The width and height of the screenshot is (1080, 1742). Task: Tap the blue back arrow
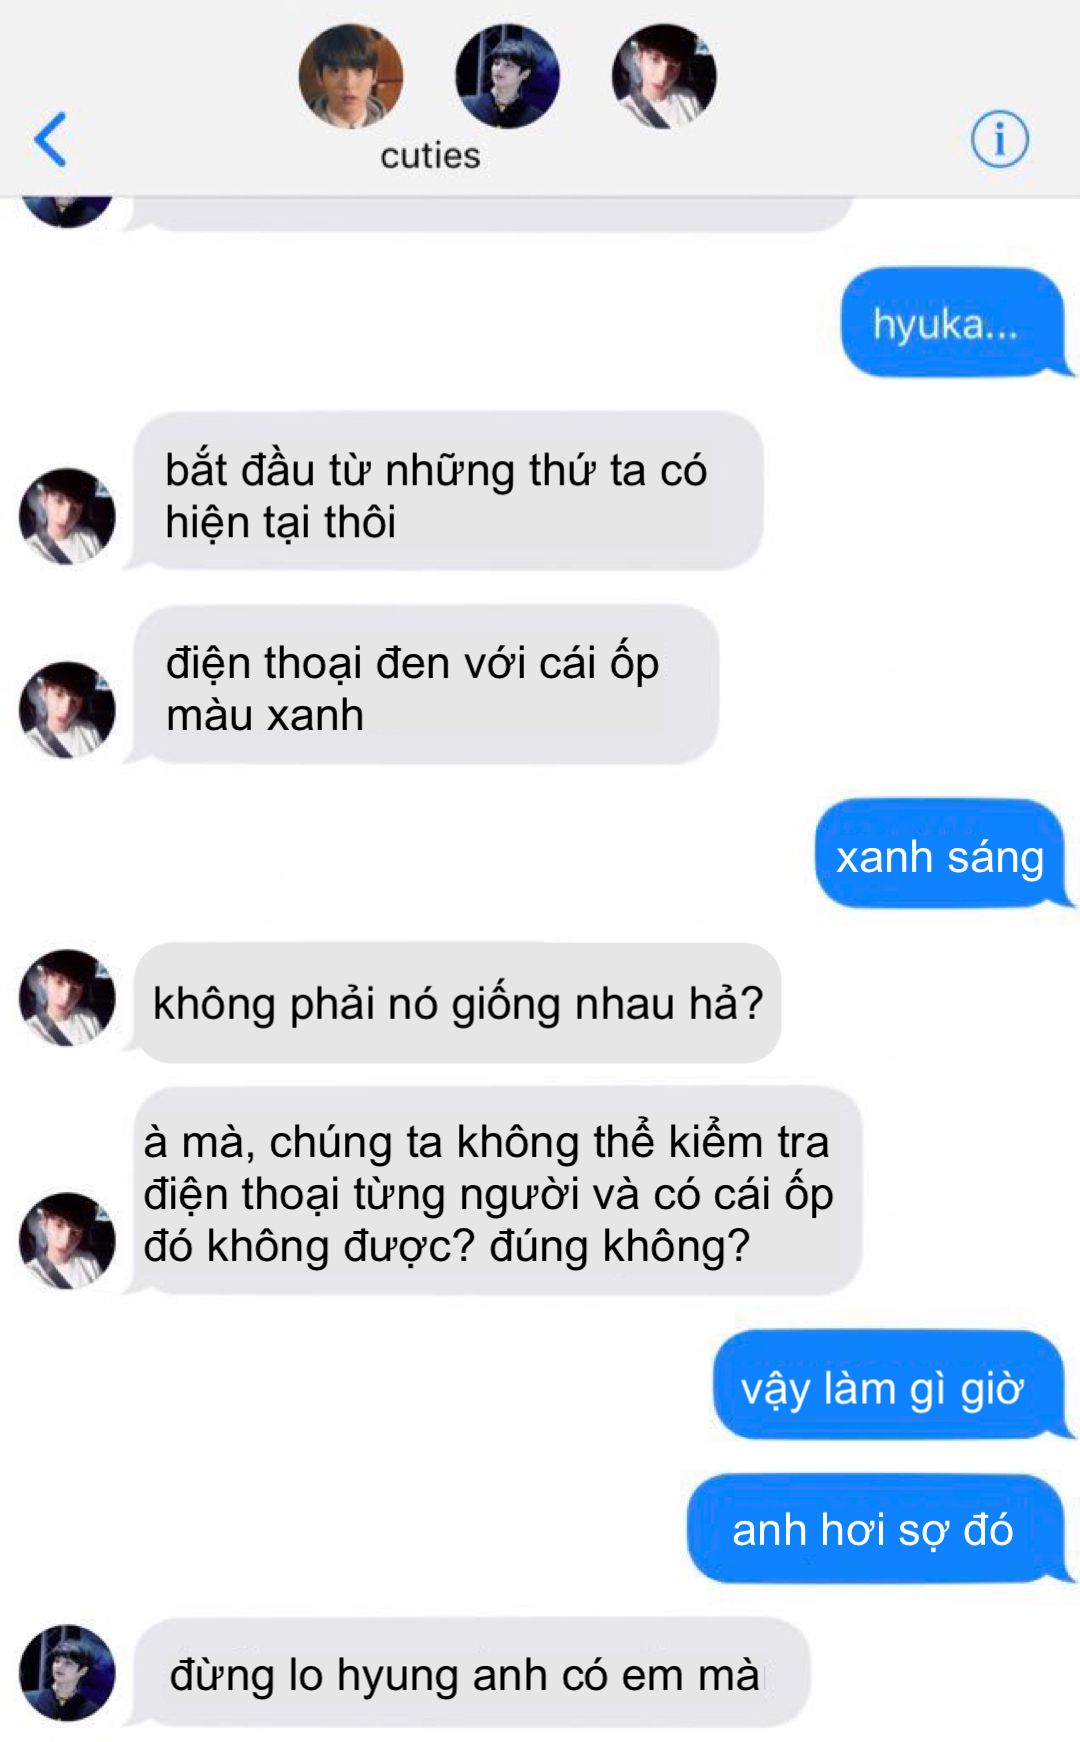click(x=50, y=139)
